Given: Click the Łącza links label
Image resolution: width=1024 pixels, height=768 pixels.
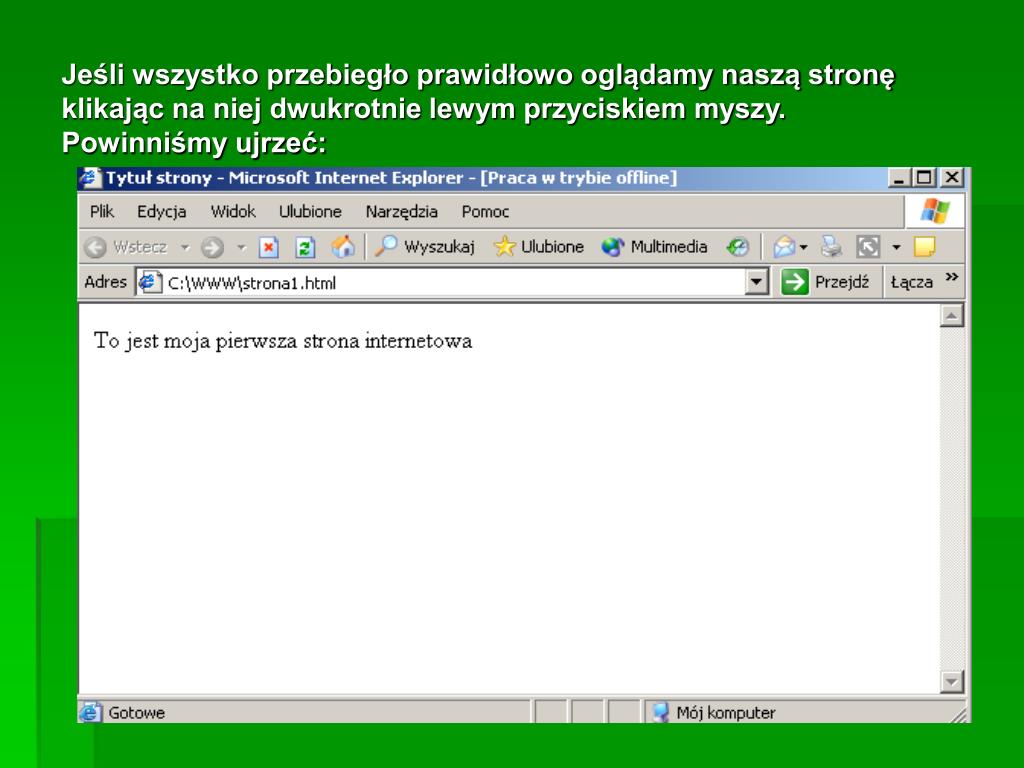Looking at the screenshot, I should pyautogui.click(x=911, y=282).
